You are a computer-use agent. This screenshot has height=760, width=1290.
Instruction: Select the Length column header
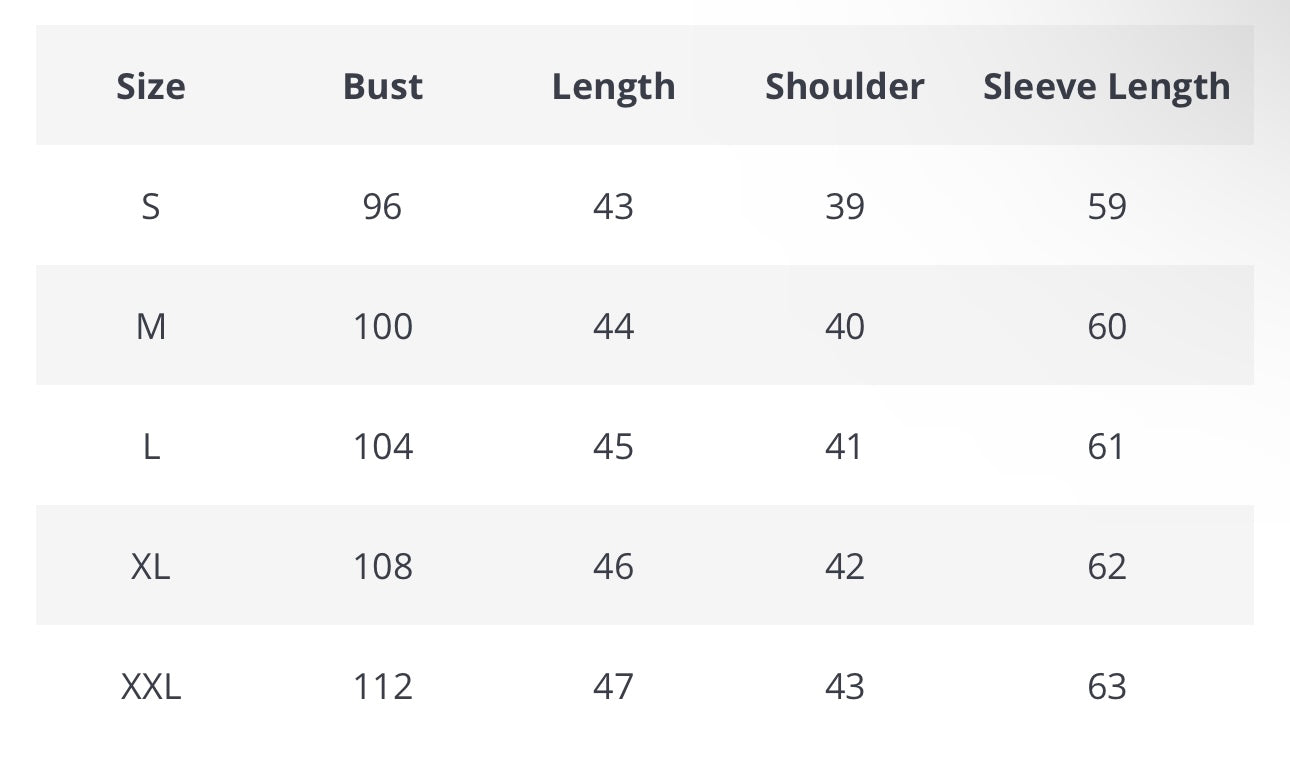coord(613,87)
